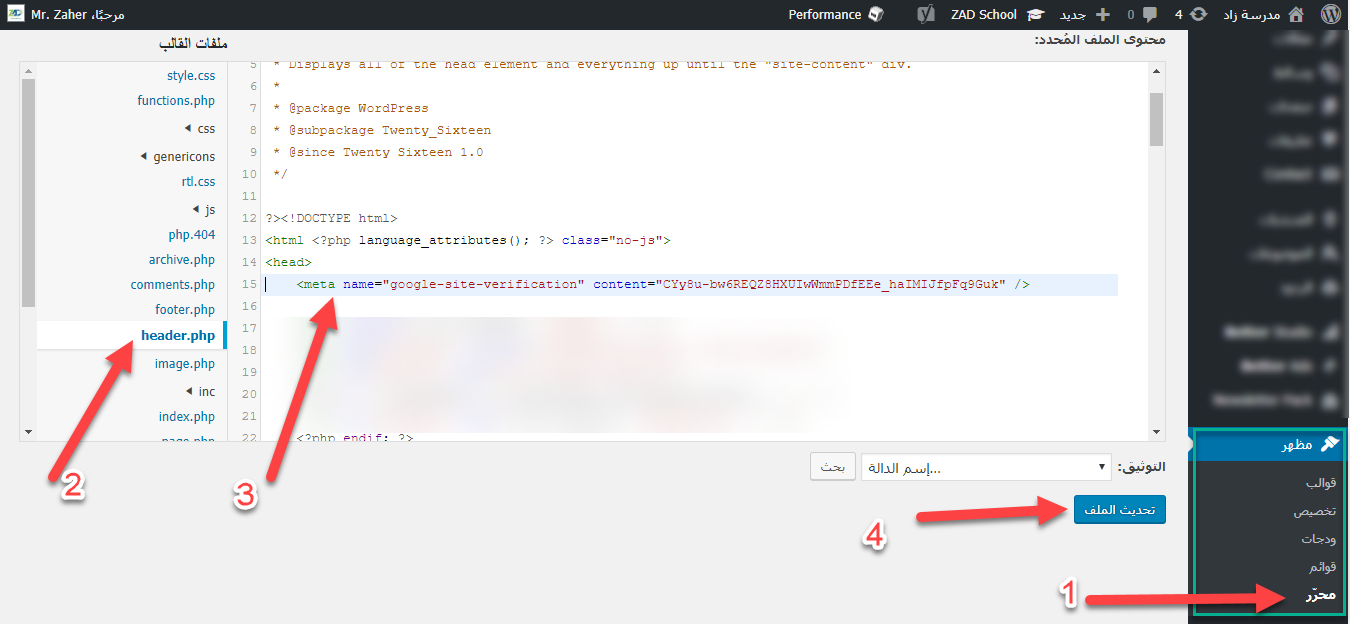Open style.css in theme files
The width and height of the screenshot is (1350, 624).
pyautogui.click(x=191, y=75)
